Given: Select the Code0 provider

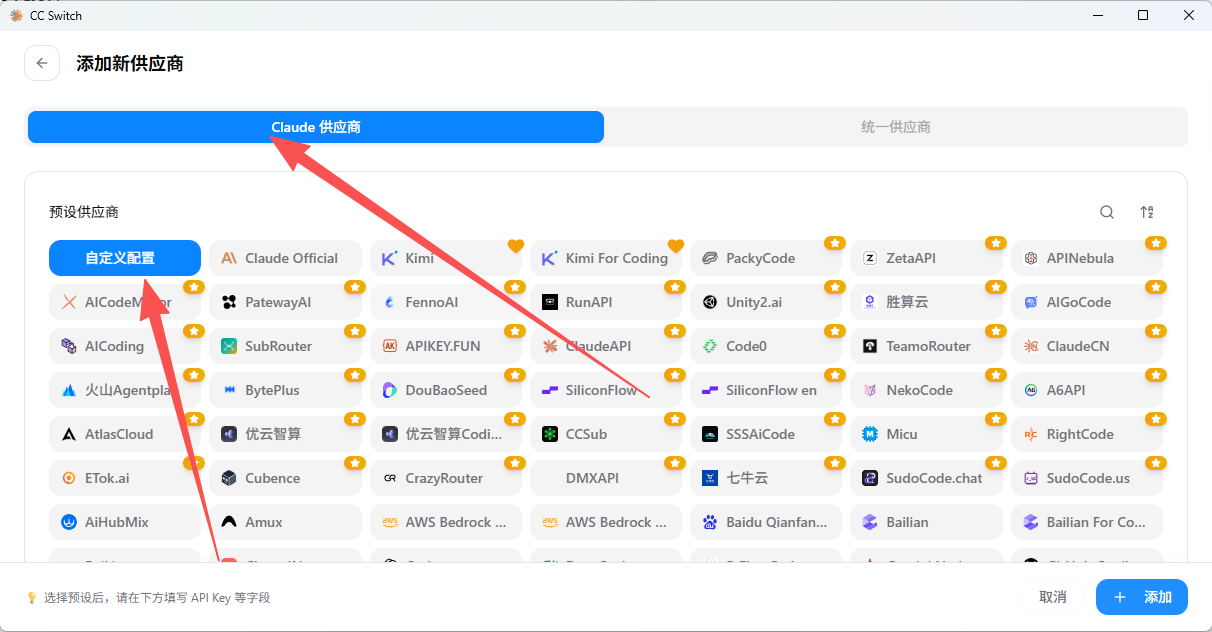Looking at the screenshot, I should pos(766,346).
